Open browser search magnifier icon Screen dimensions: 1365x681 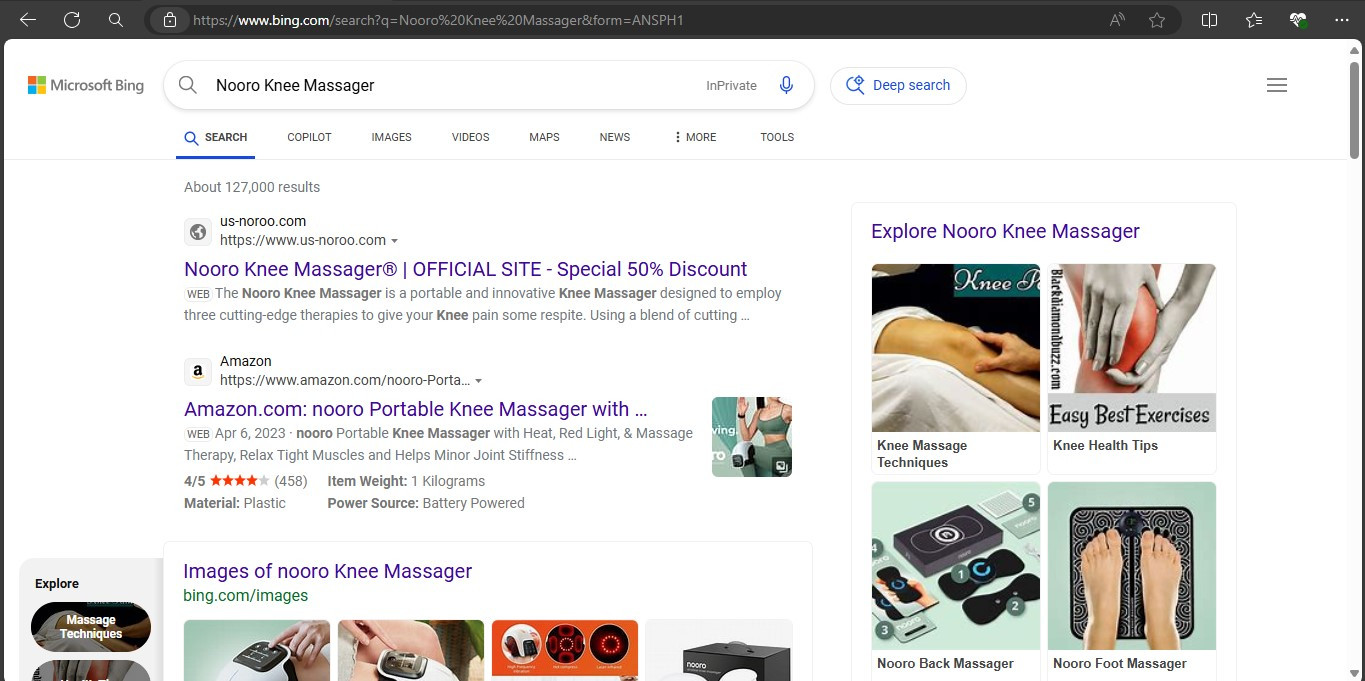pyautogui.click(x=116, y=20)
